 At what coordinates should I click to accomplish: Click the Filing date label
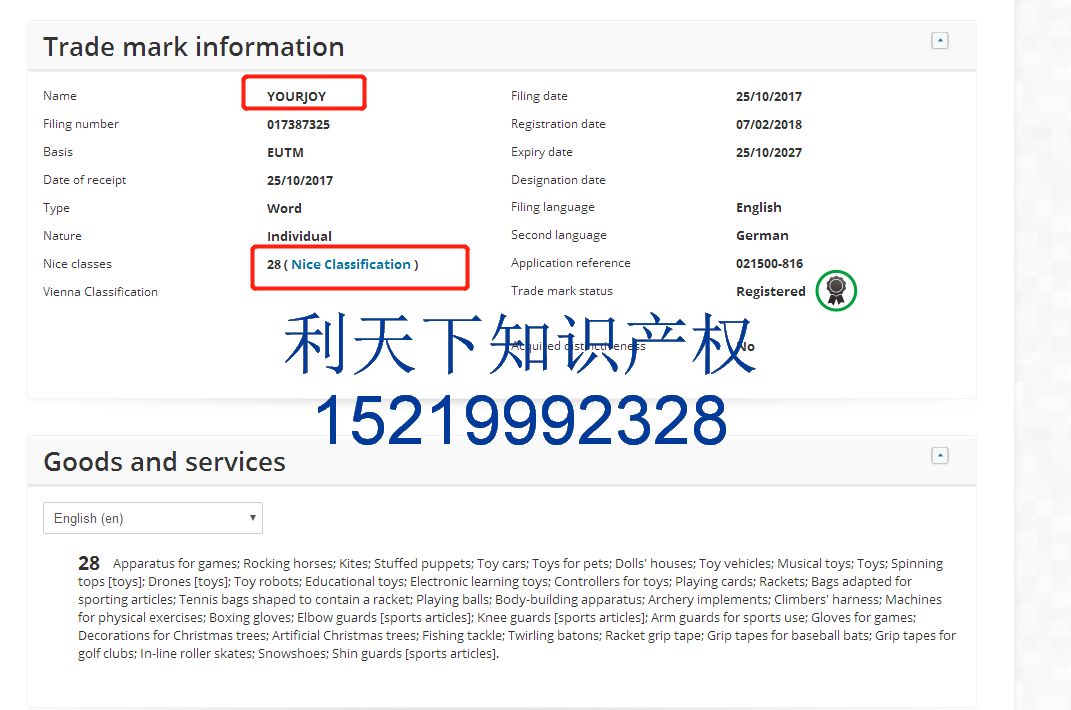(x=540, y=96)
